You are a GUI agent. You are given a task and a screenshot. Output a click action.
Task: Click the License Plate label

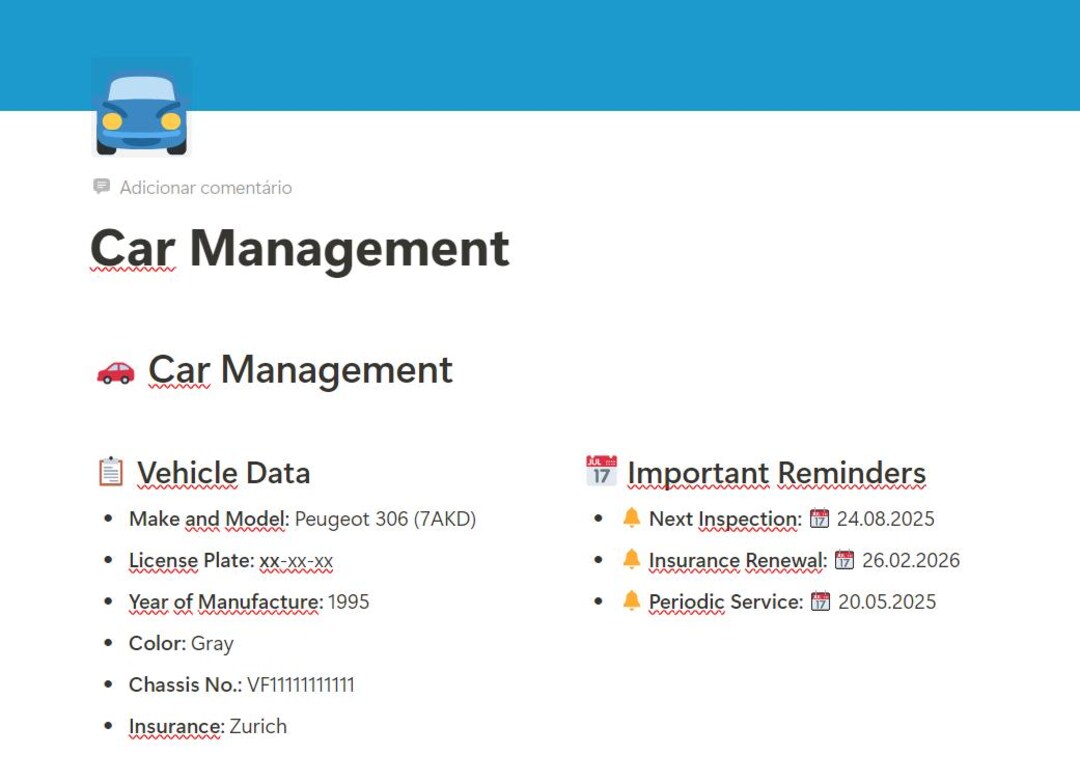[x=191, y=561]
